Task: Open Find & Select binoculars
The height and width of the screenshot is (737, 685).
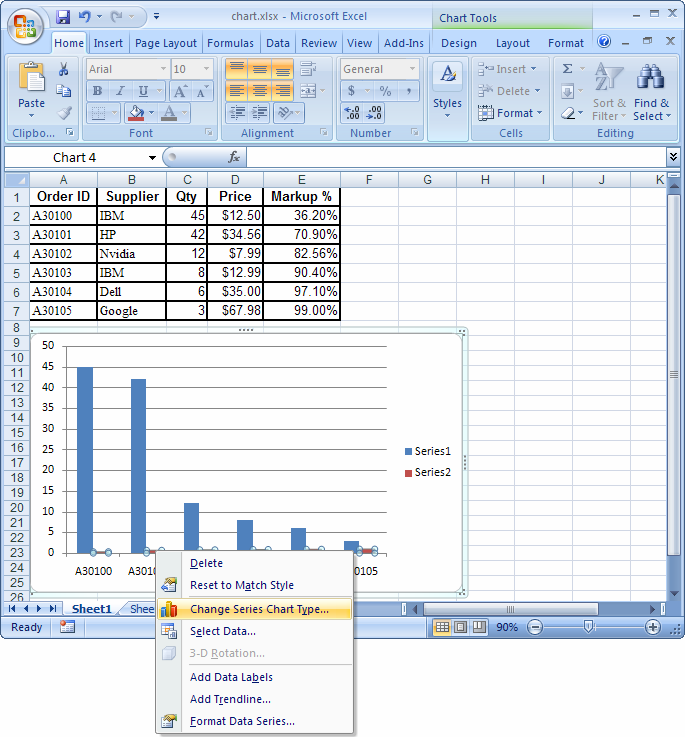Action: click(x=651, y=91)
